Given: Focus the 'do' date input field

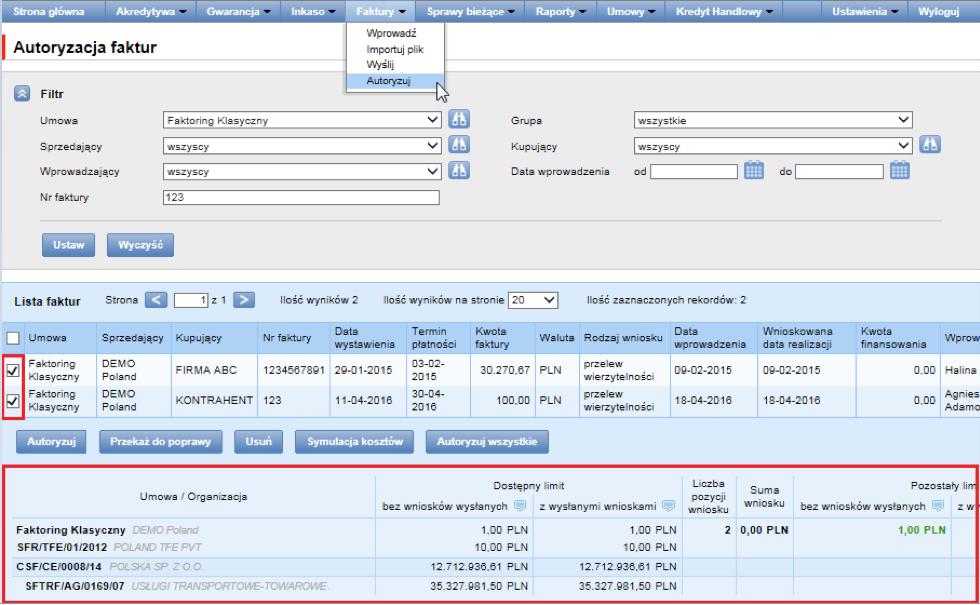Looking at the screenshot, I should pos(839,171).
